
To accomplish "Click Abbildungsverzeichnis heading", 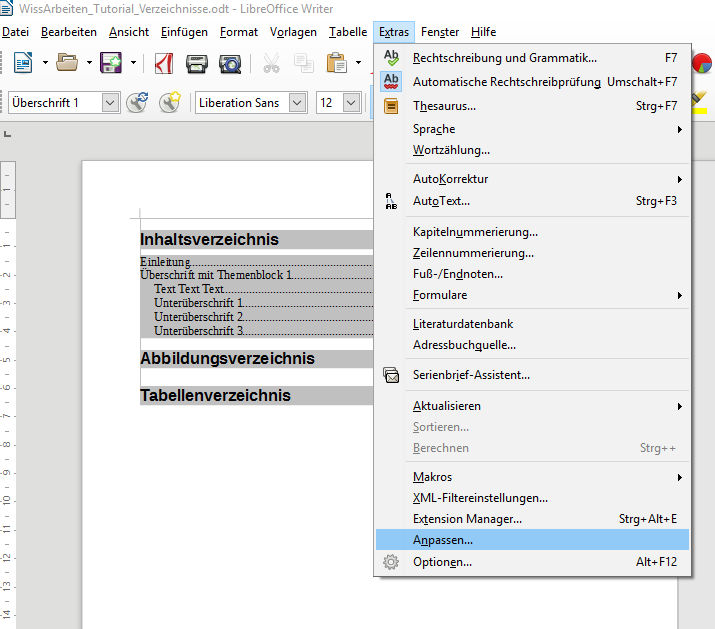I will coord(227,359).
